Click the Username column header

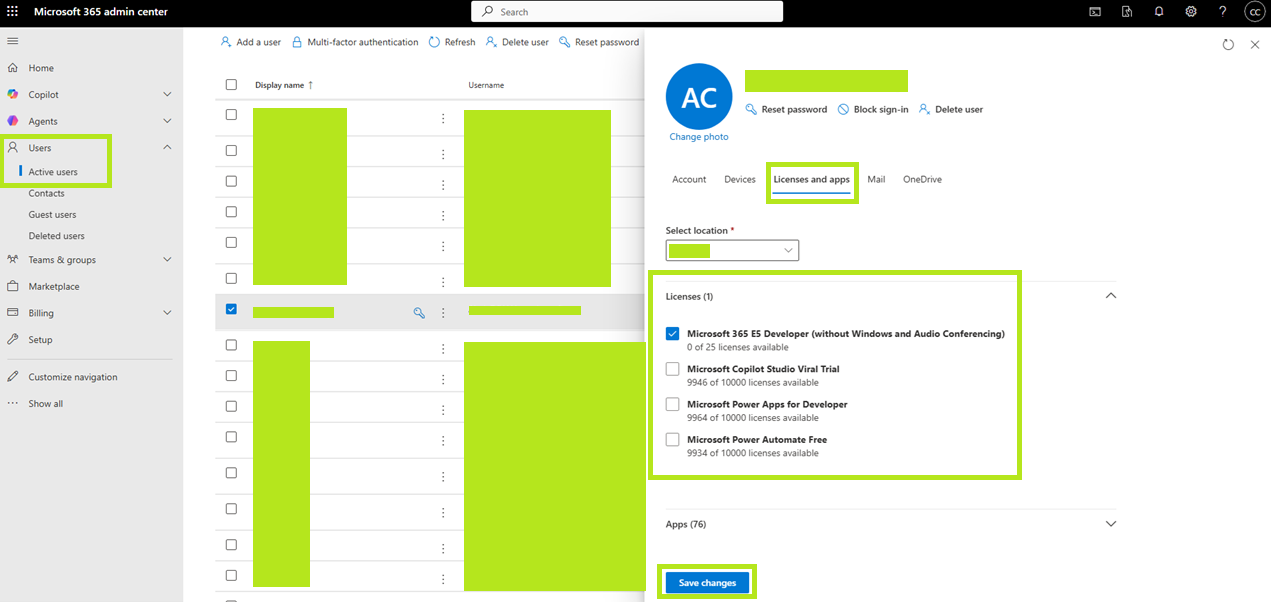coord(486,85)
